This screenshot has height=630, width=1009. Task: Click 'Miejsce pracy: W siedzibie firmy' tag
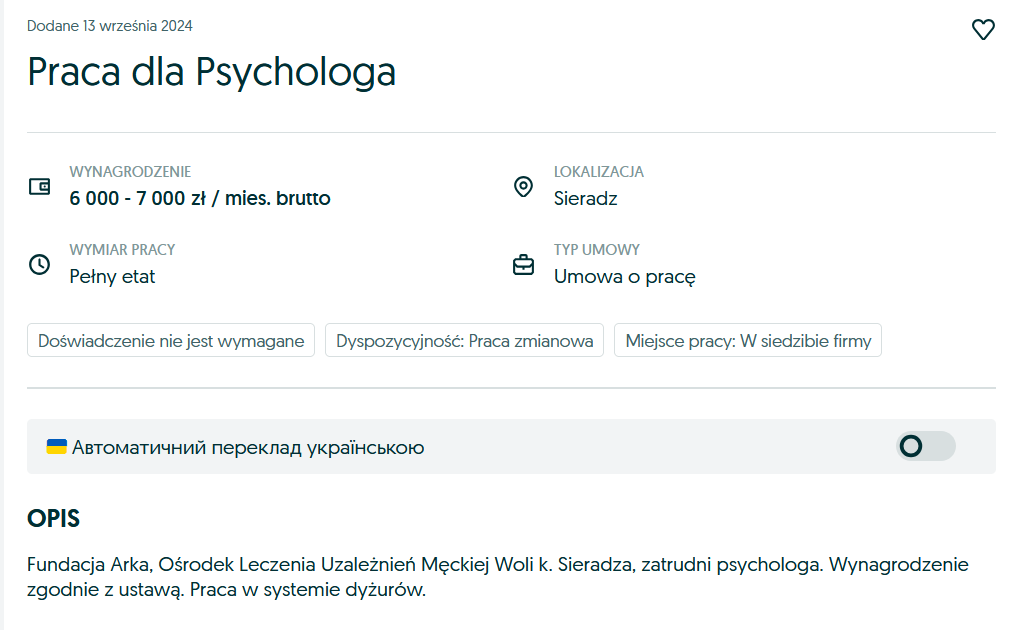(748, 340)
